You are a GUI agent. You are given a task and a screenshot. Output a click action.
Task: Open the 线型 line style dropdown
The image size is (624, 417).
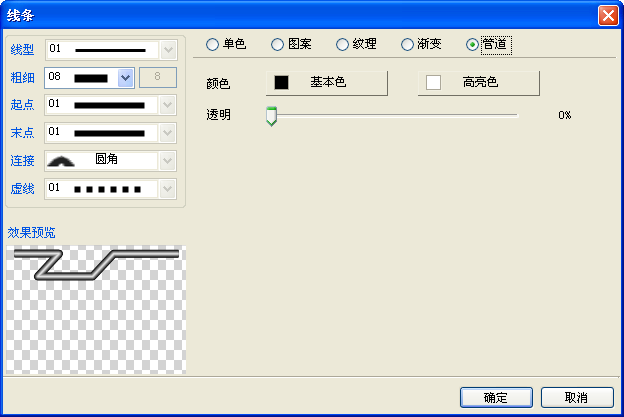pyautogui.click(x=168, y=50)
